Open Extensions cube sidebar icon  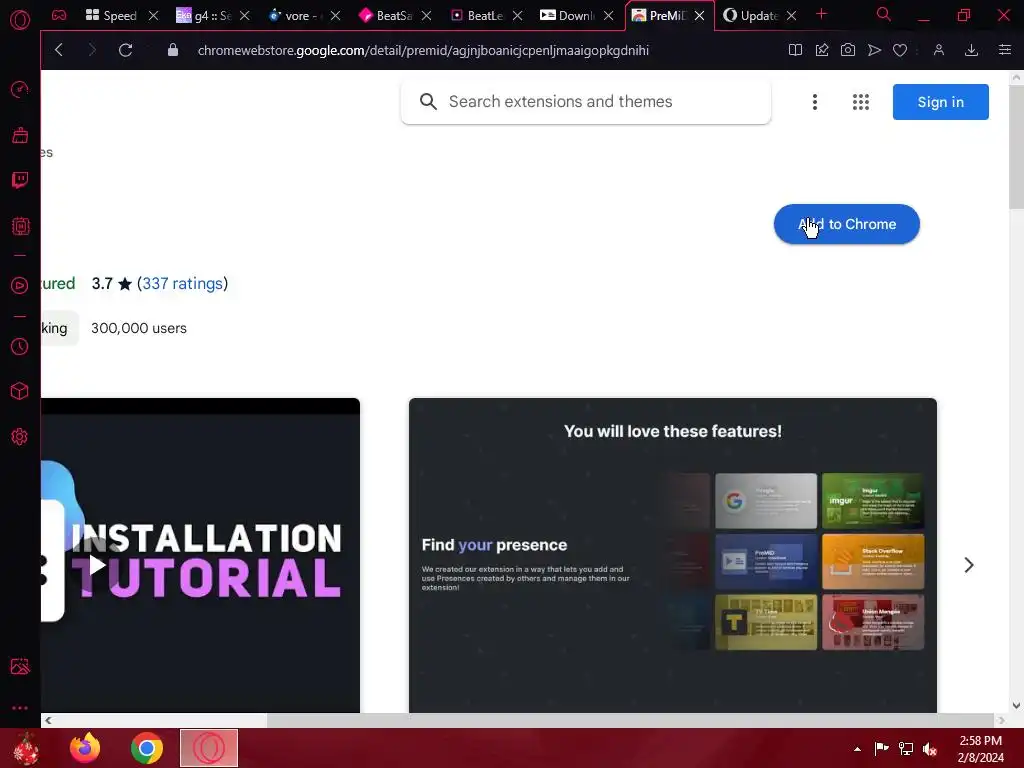[20, 391]
